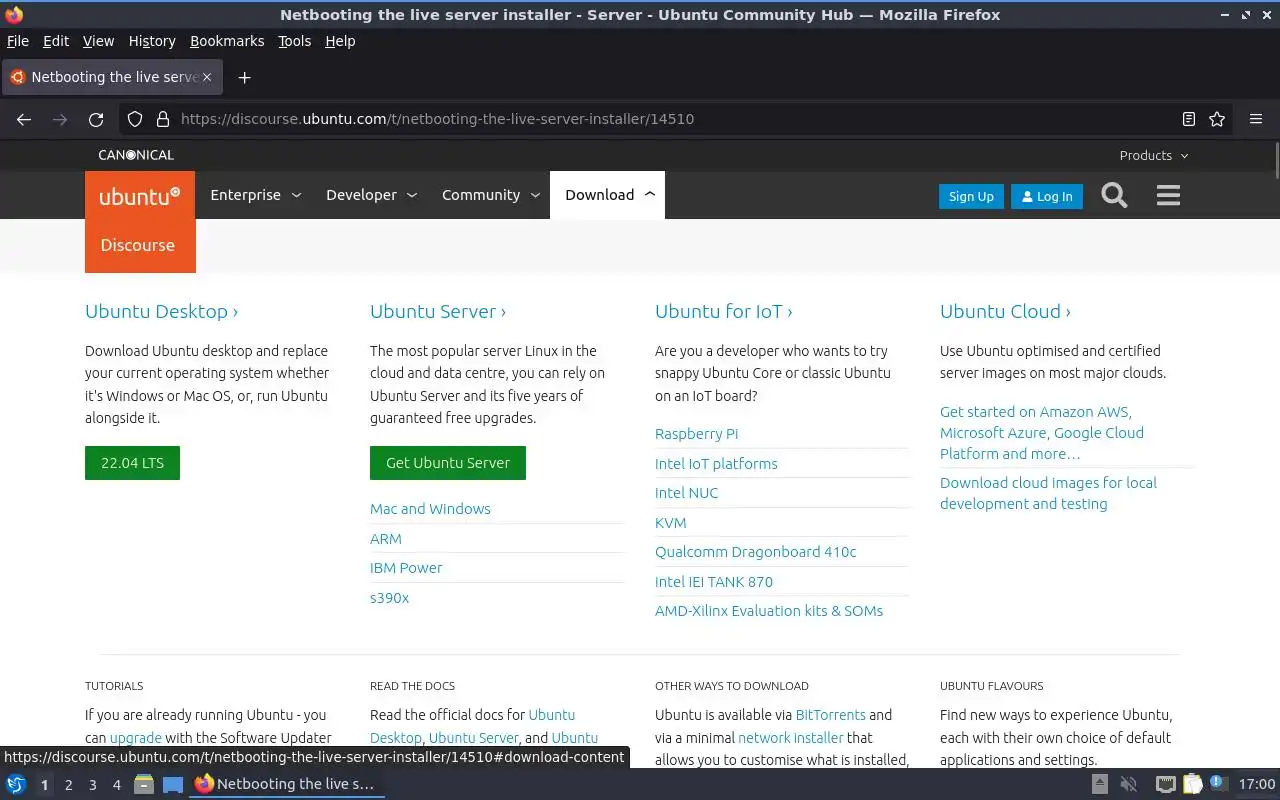Click the muted volume tray icon

coord(1129,784)
